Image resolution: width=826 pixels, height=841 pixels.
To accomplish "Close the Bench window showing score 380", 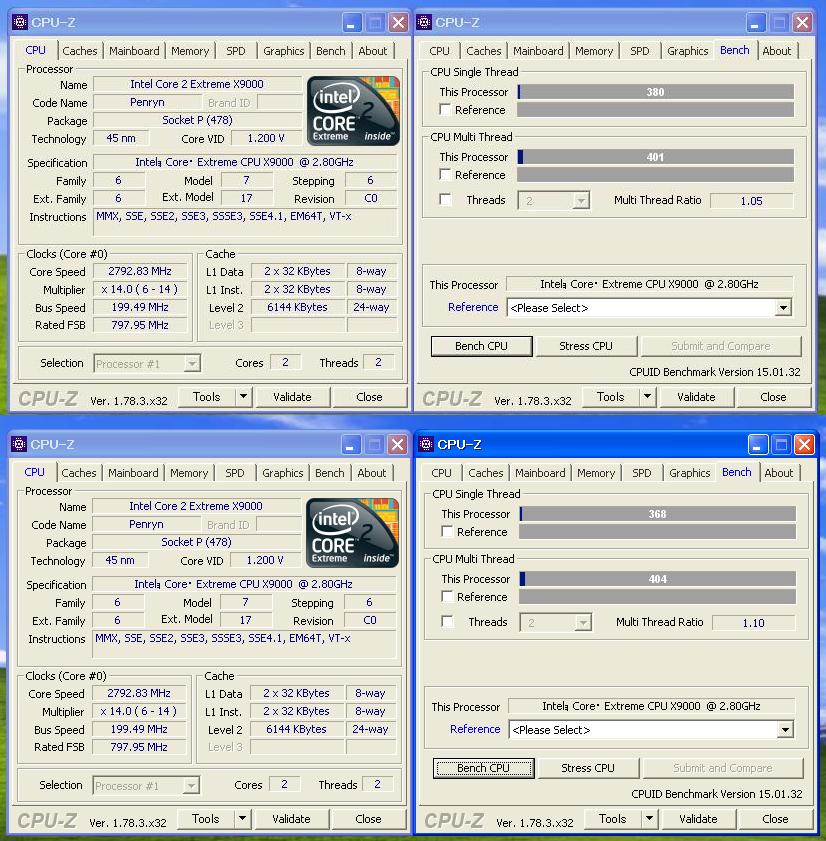I will tap(802, 22).
